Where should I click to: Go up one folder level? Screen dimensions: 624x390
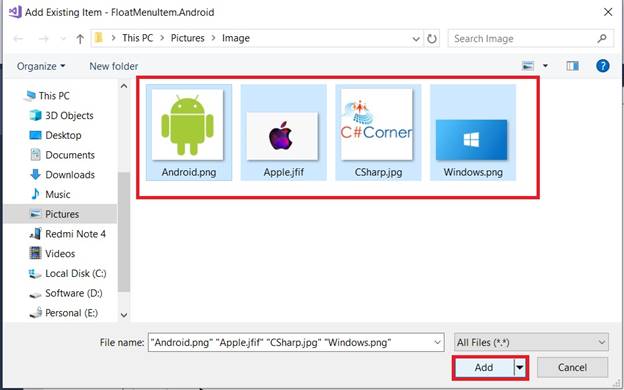[x=80, y=39]
